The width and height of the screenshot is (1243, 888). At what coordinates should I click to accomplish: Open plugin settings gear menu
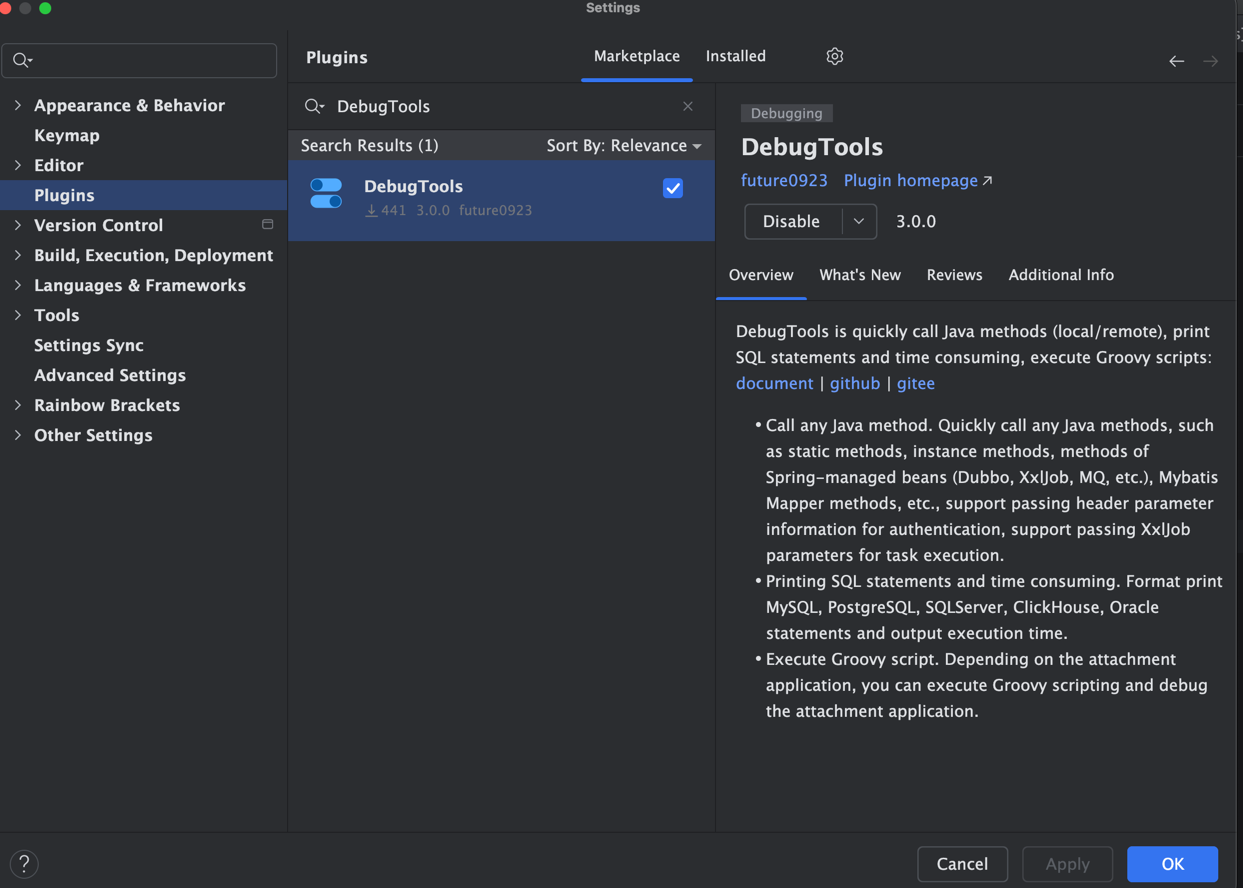click(835, 57)
